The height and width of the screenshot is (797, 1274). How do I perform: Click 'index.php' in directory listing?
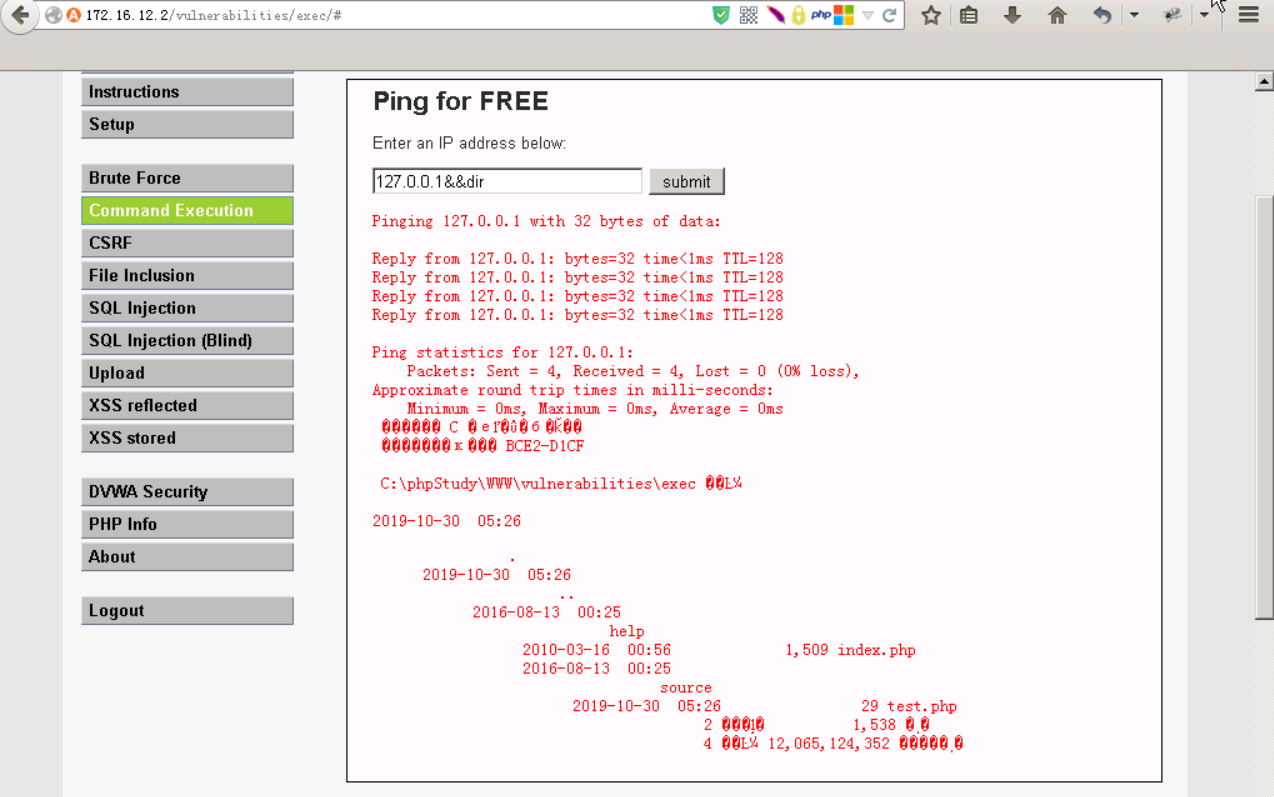(x=876, y=650)
